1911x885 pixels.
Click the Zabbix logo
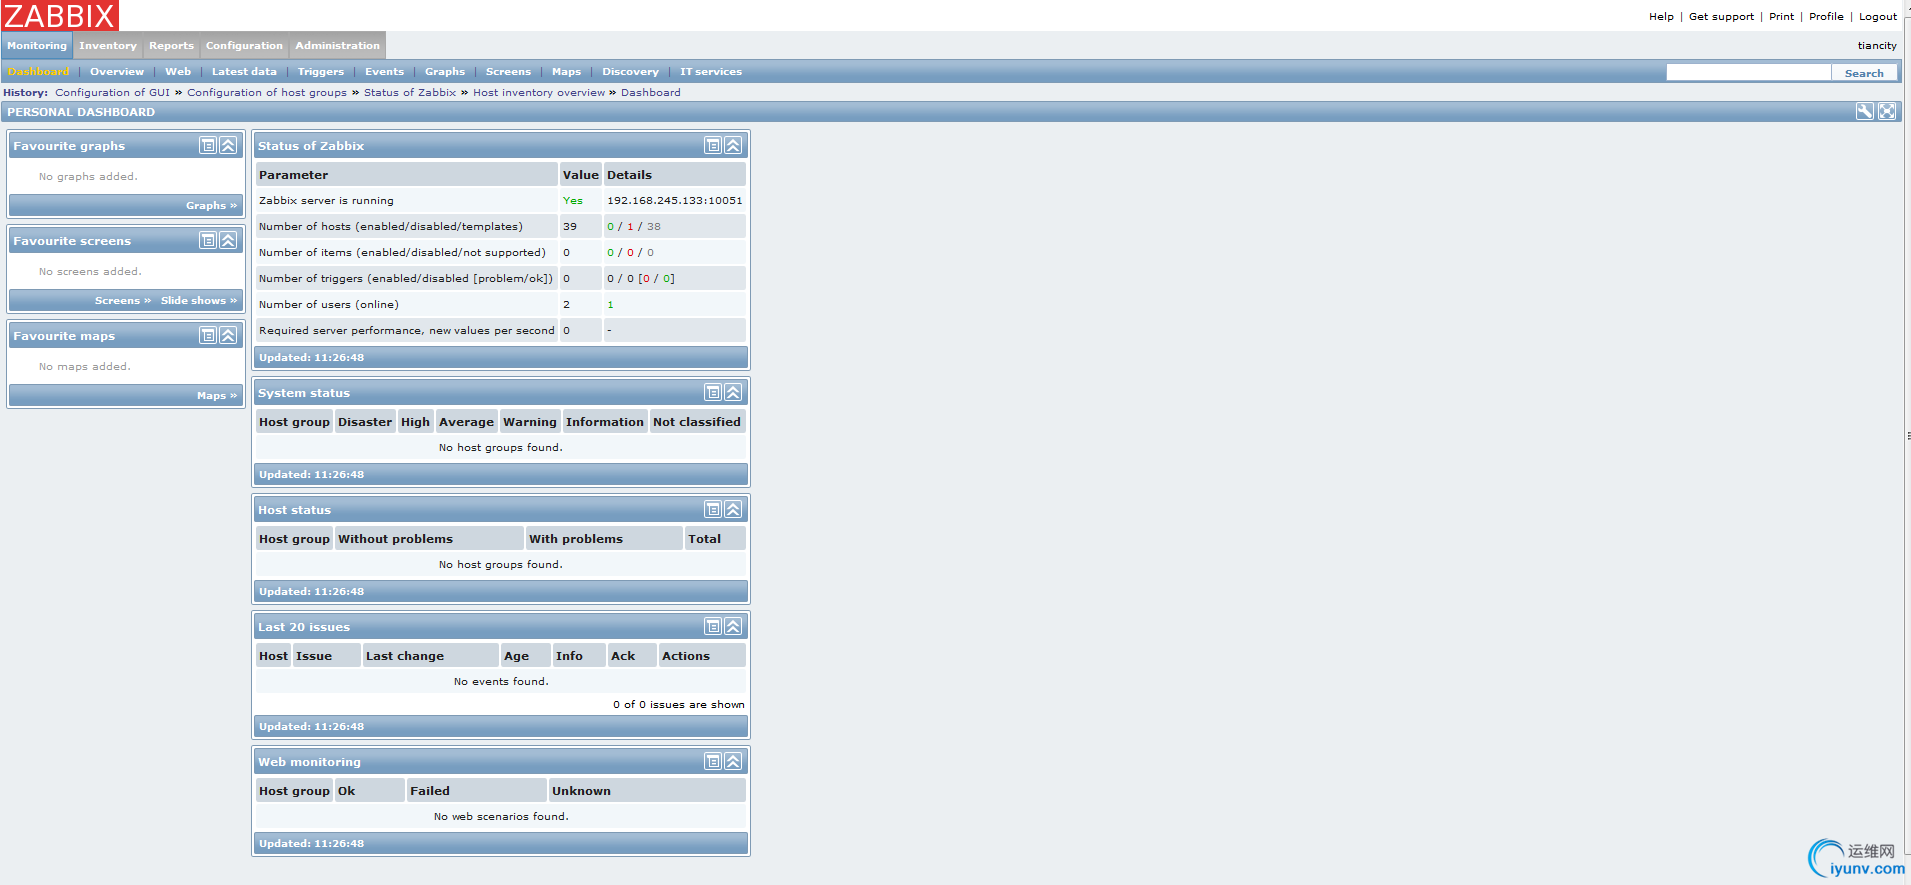coord(60,16)
